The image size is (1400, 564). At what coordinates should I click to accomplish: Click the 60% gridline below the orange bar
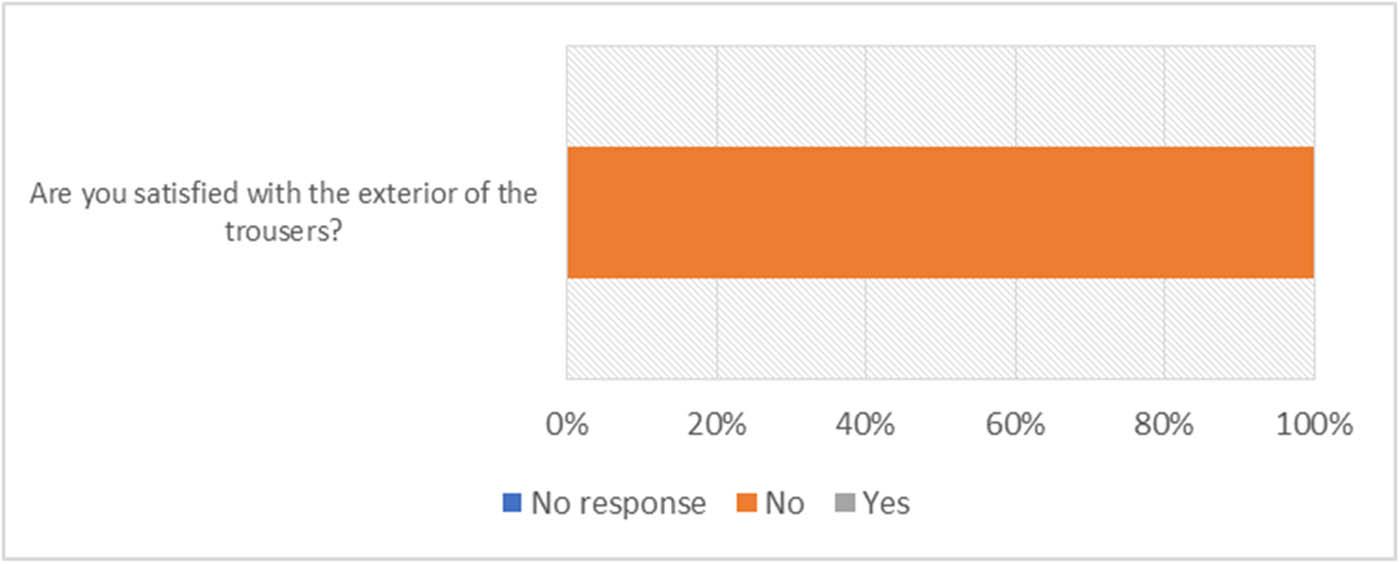coord(1016,329)
